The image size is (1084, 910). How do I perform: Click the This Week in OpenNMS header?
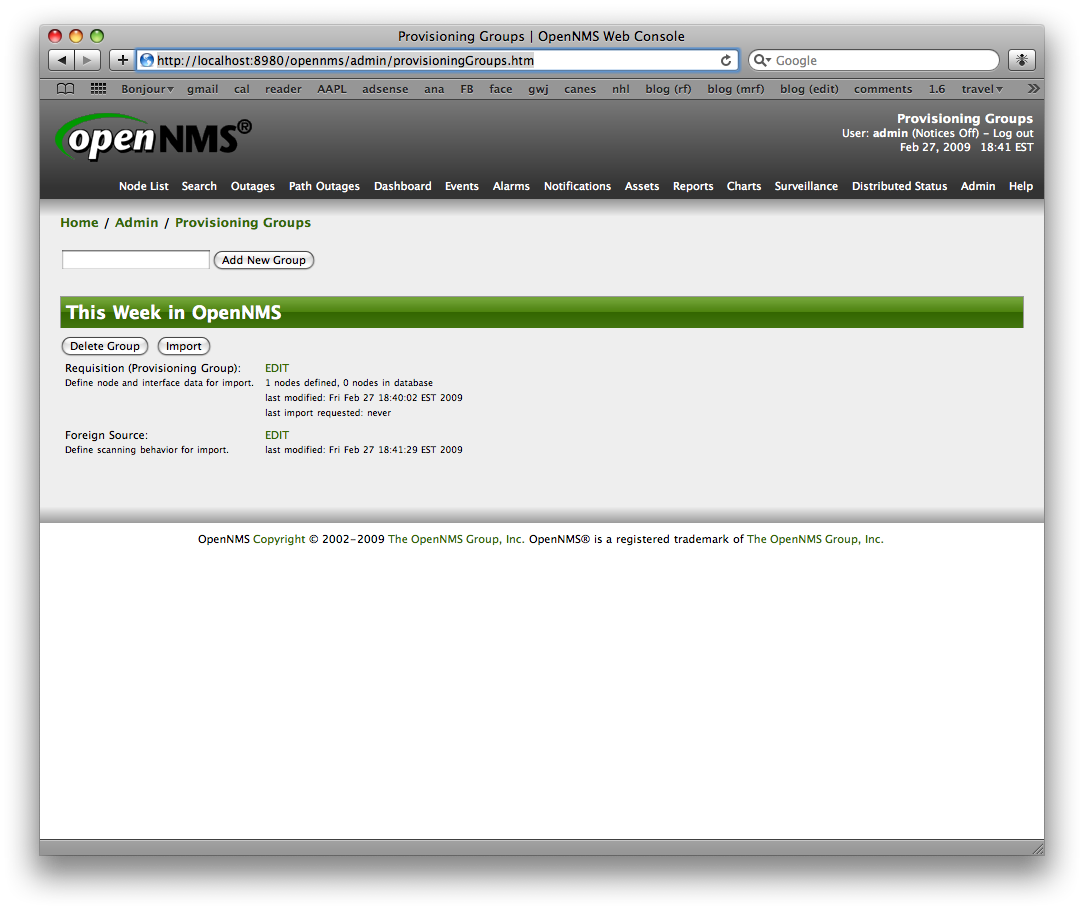coord(541,313)
